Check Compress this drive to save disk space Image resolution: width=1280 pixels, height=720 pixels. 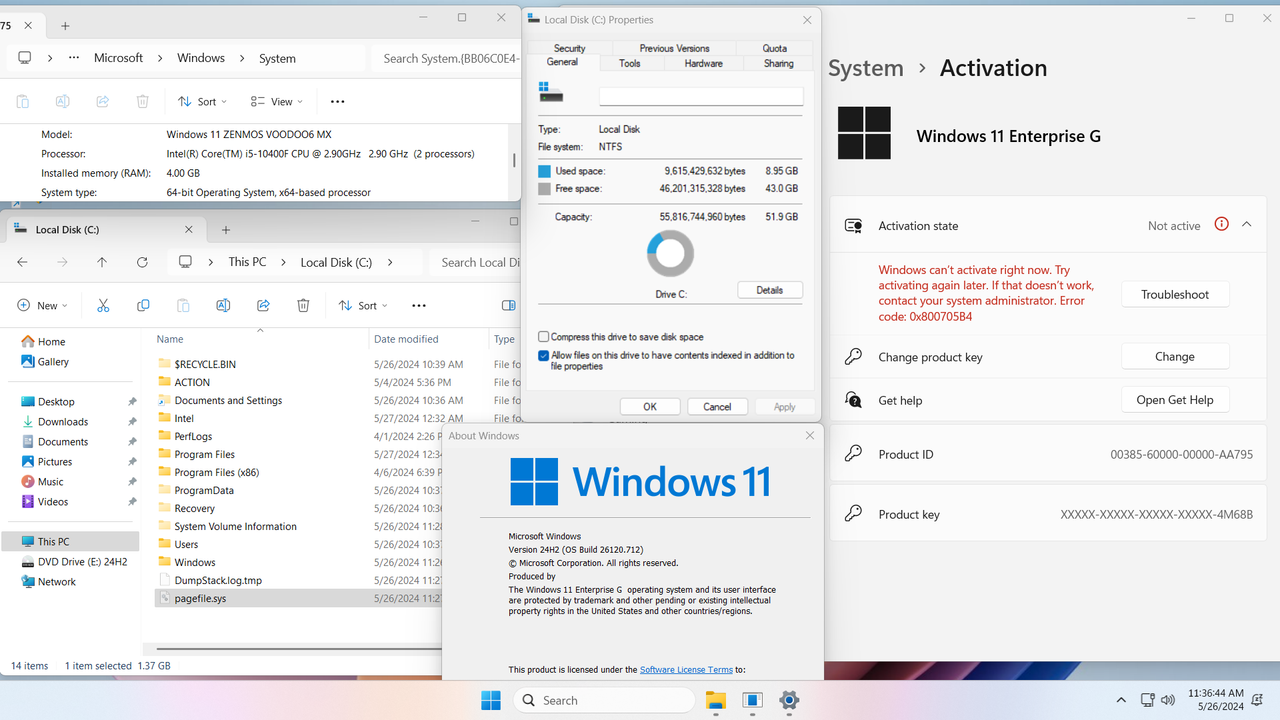pos(543,337)
